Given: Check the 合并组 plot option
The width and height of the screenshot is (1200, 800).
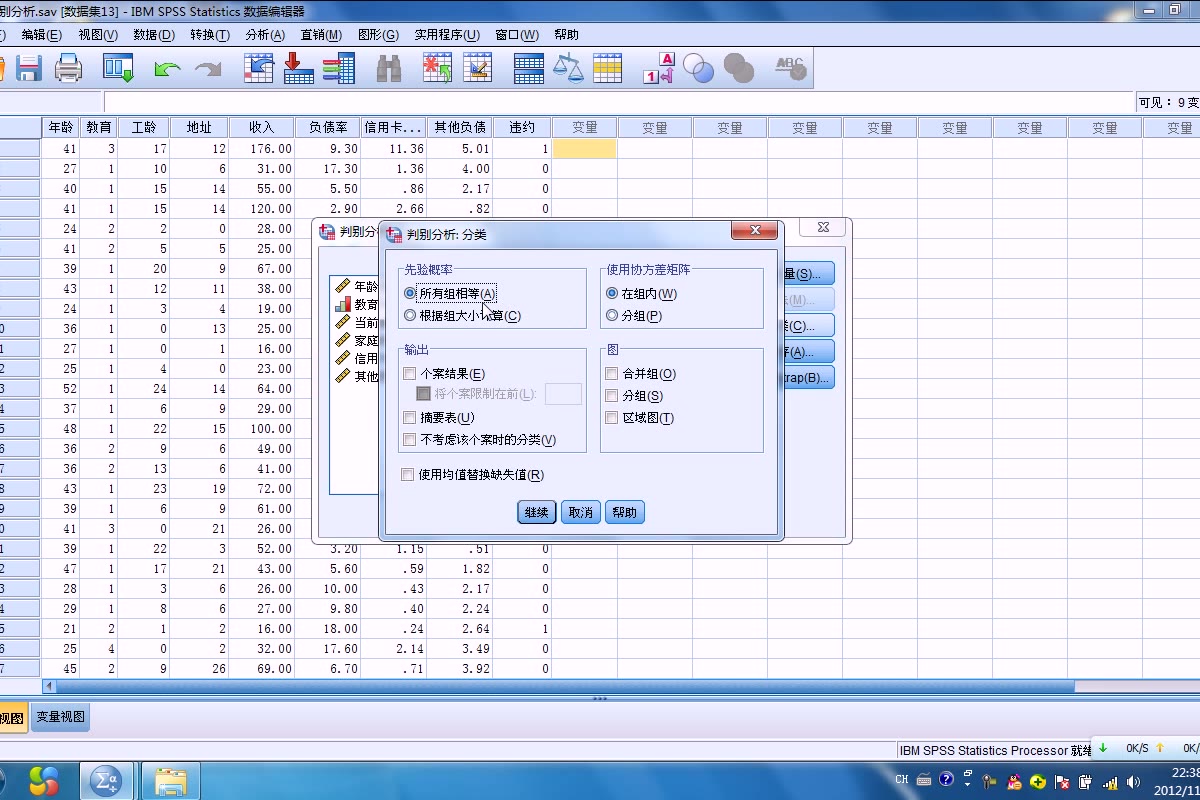Looking at the screenshot, I should pyautogui.click(x=610, y=372).
